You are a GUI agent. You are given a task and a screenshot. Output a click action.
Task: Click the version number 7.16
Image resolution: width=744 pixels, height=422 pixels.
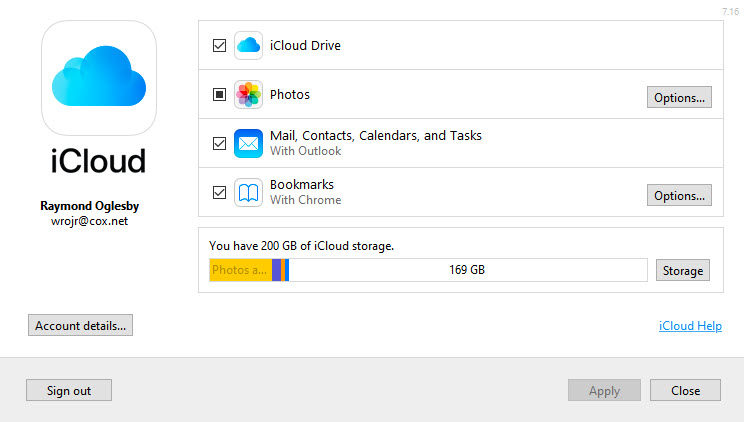(x=730, y=11)
